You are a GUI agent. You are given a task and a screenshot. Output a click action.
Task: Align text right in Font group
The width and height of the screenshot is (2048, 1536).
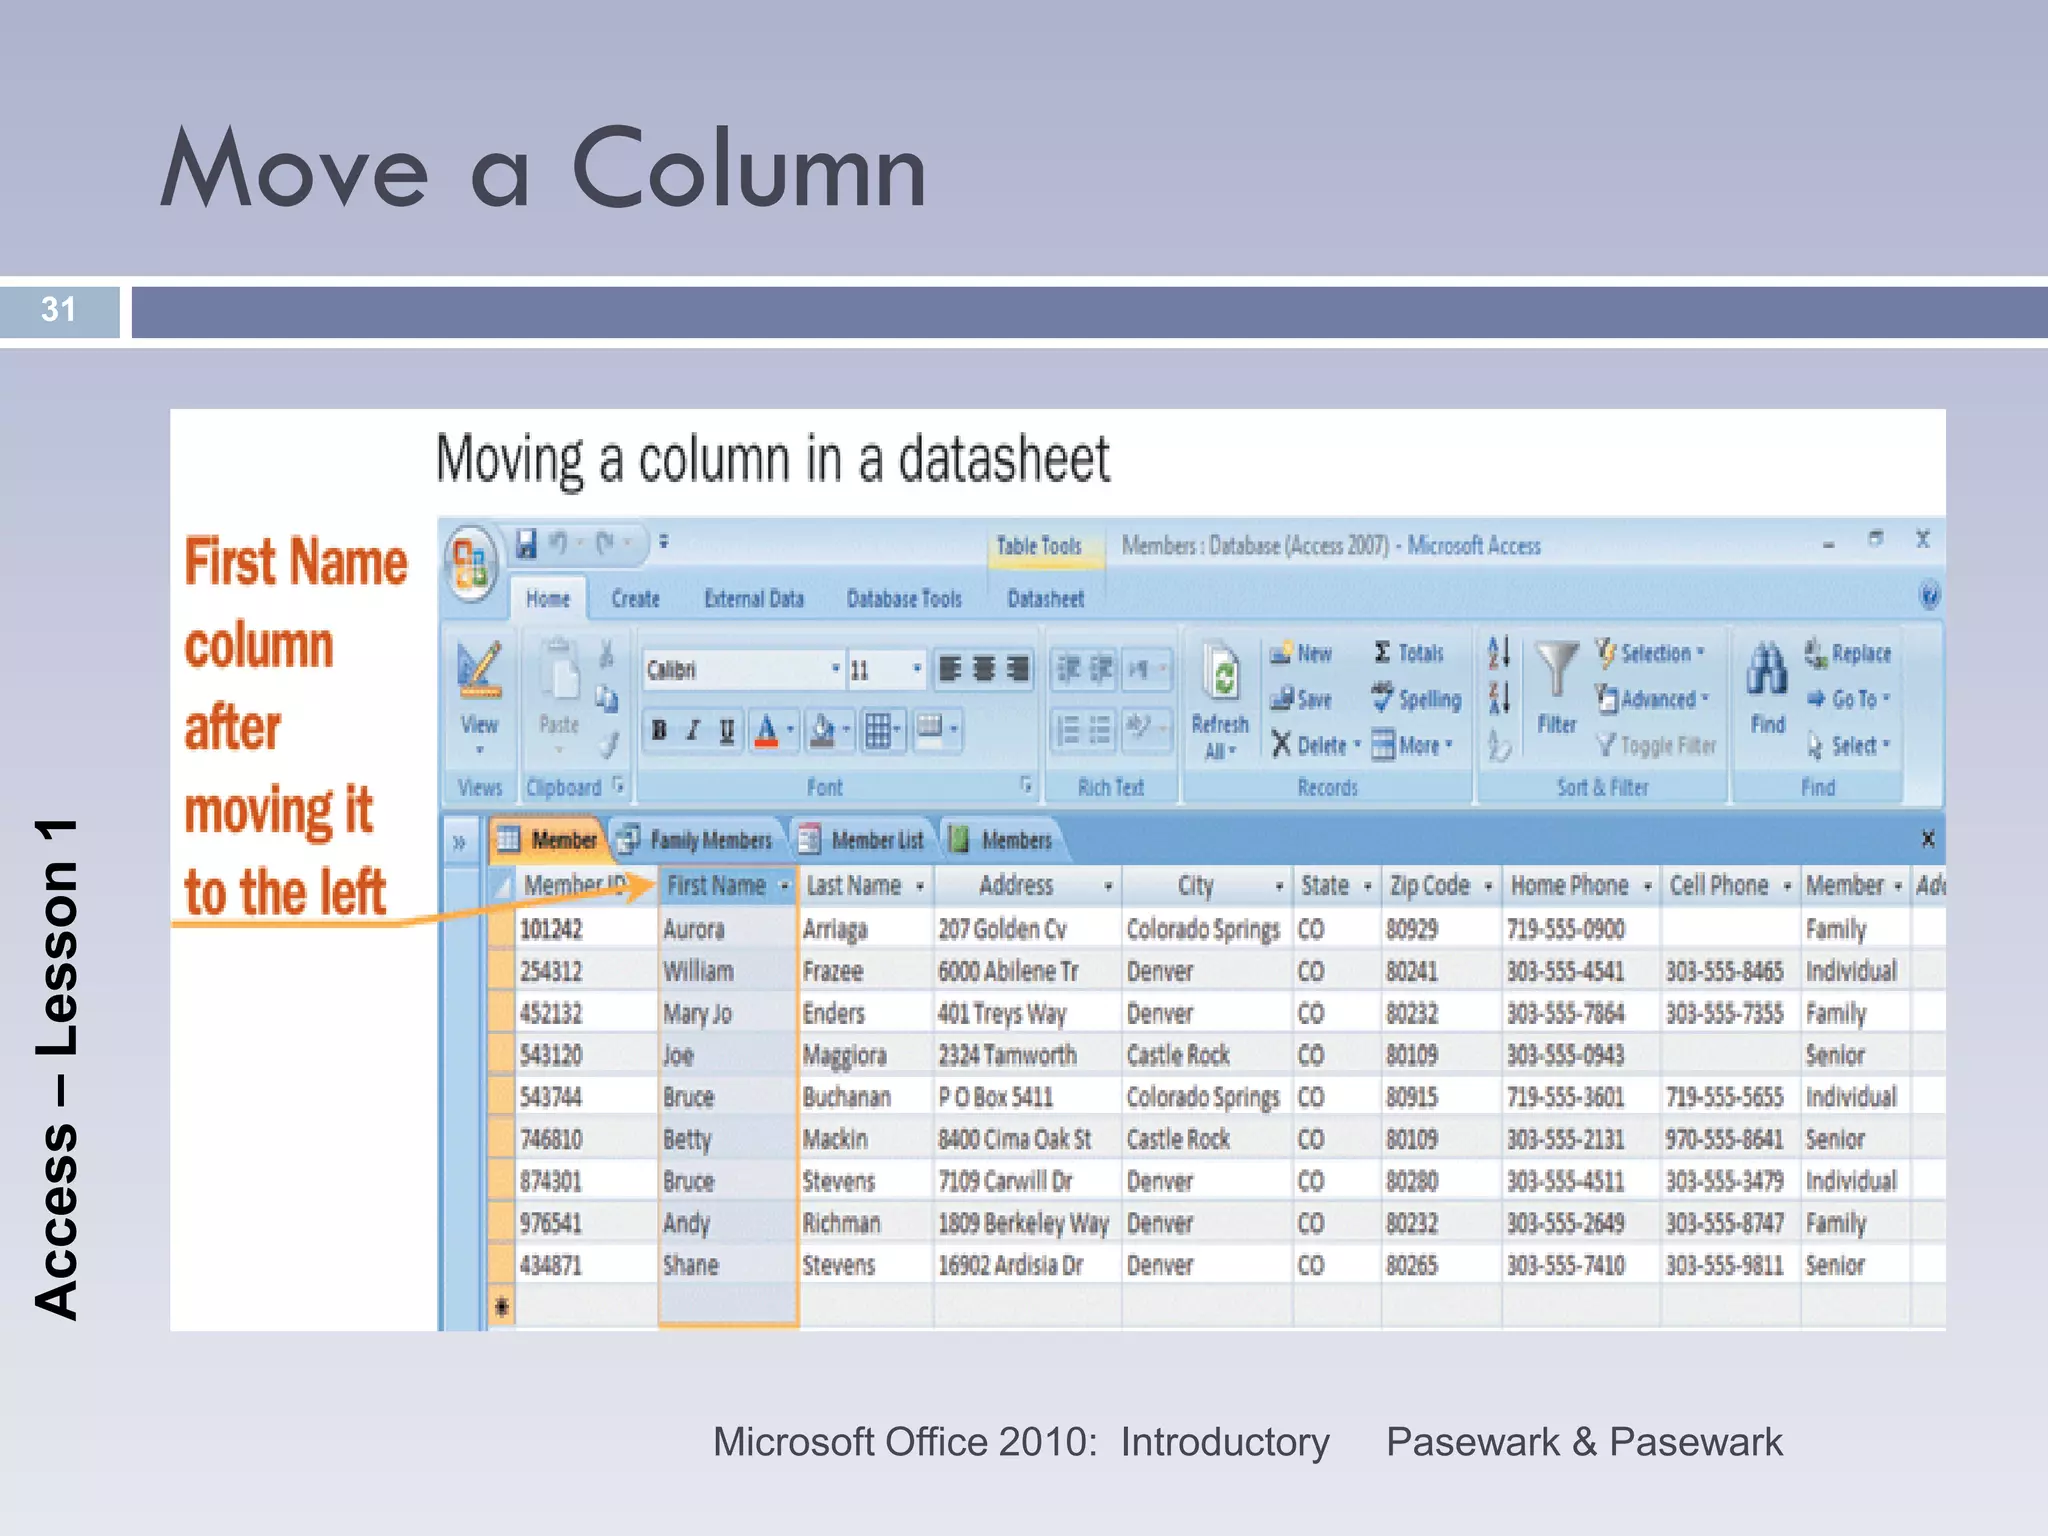1017,669
